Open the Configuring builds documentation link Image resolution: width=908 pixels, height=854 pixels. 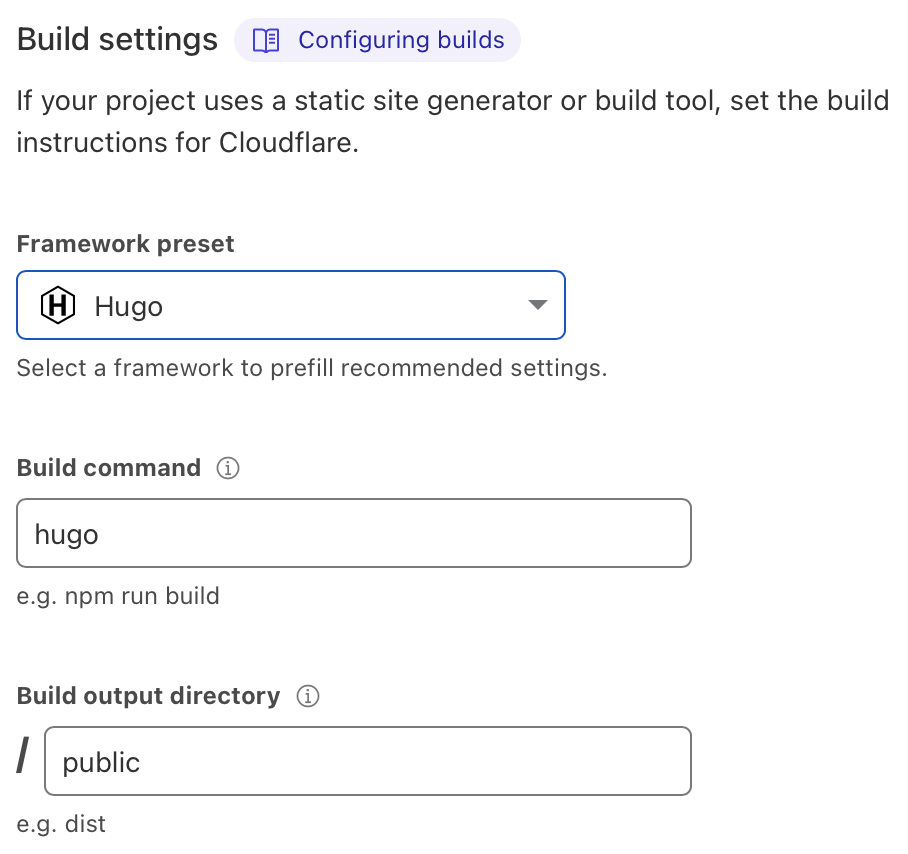(377, 40)
